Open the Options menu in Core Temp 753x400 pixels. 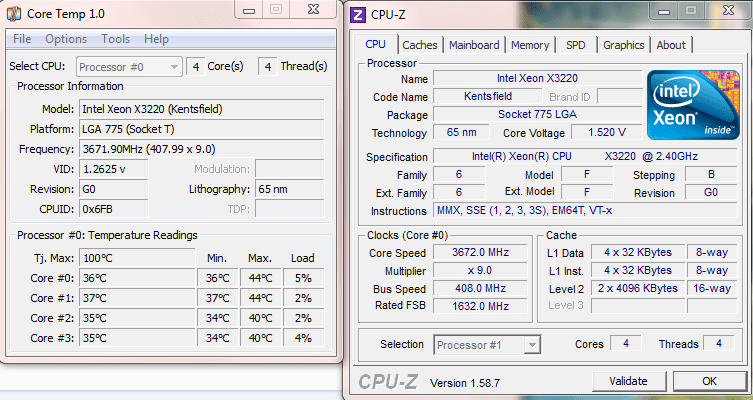[x=66, y=39]
